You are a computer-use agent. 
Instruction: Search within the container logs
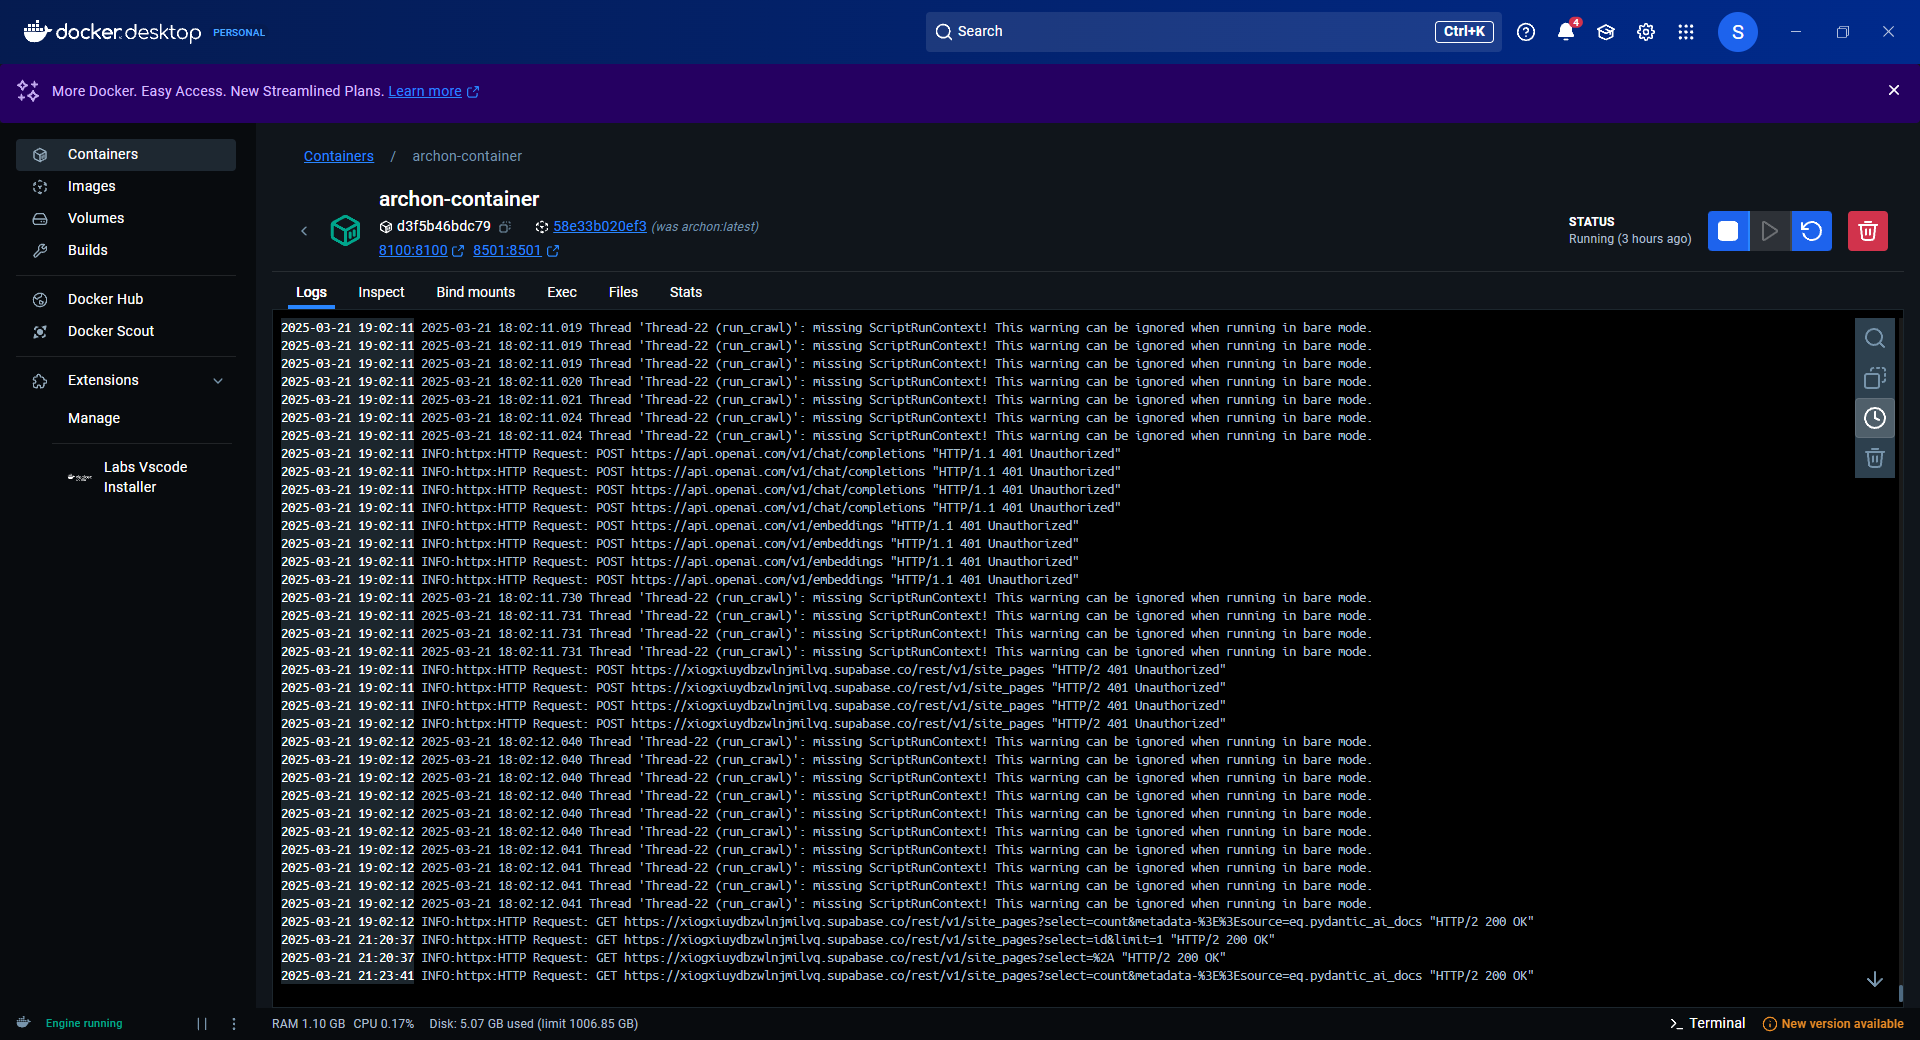(1875, 338)
